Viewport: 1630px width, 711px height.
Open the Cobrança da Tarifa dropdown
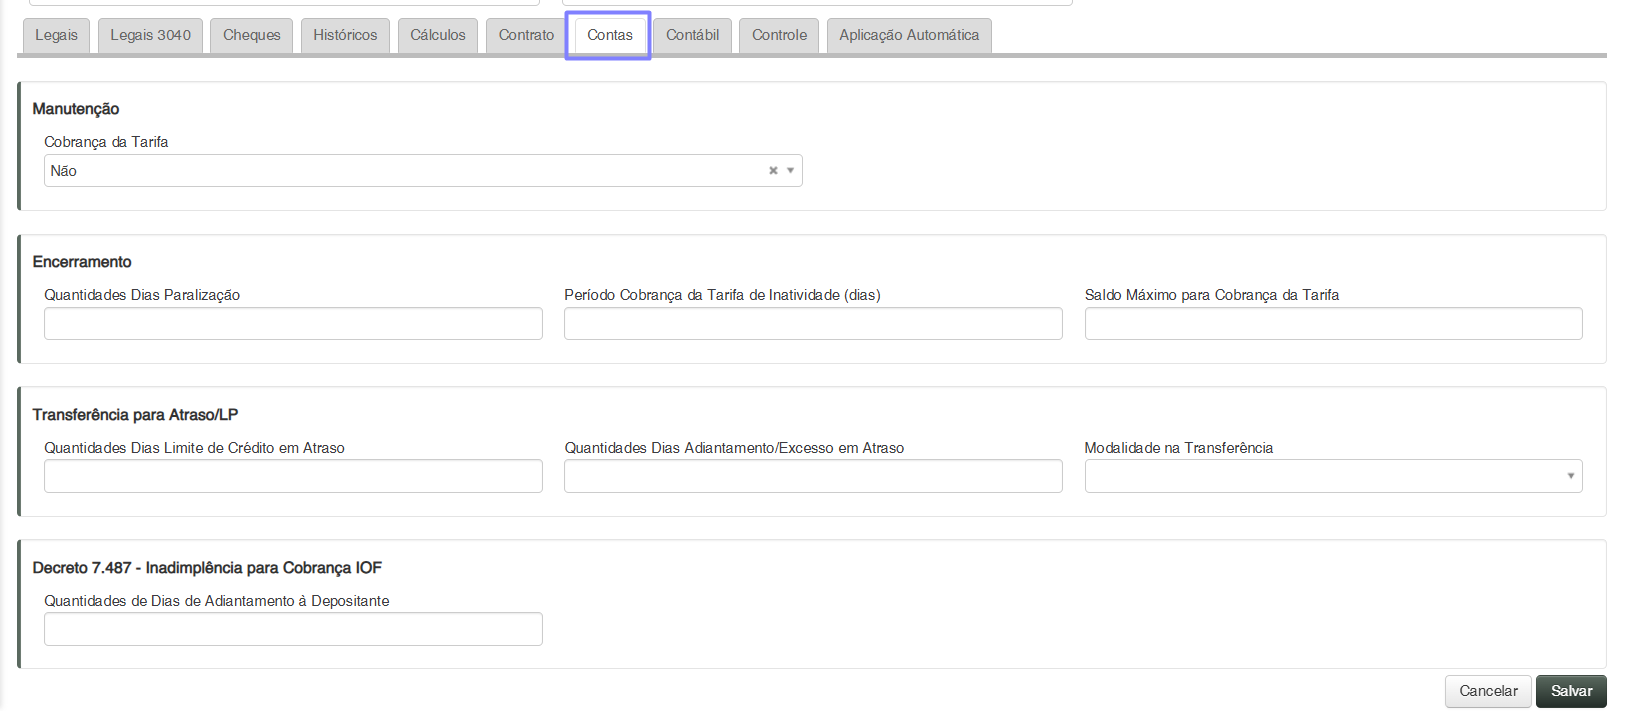click(790, 171)
